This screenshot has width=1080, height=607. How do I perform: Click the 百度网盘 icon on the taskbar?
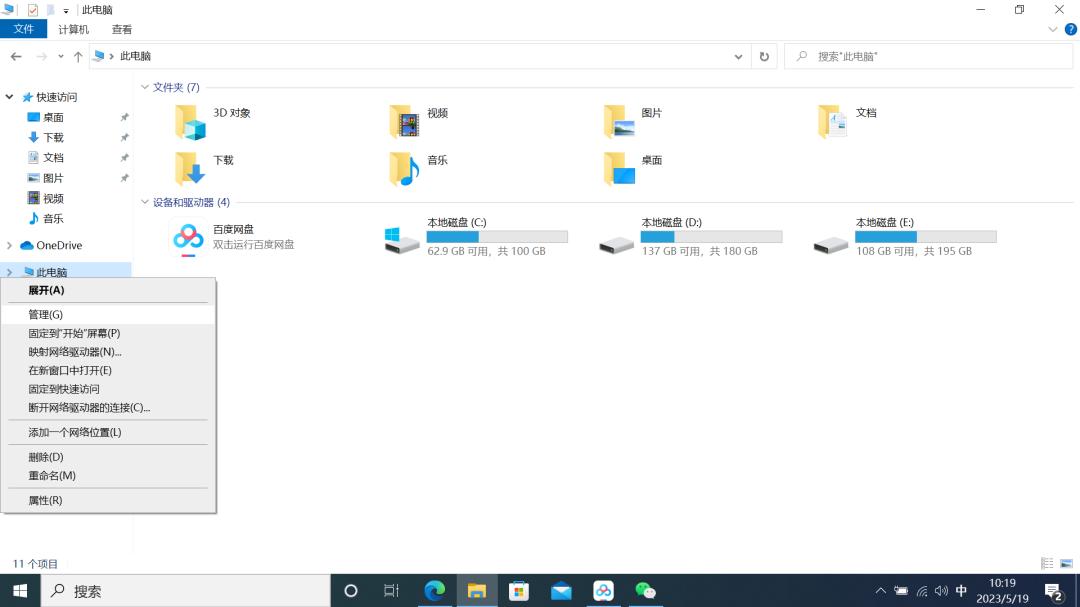click(603, 590)
